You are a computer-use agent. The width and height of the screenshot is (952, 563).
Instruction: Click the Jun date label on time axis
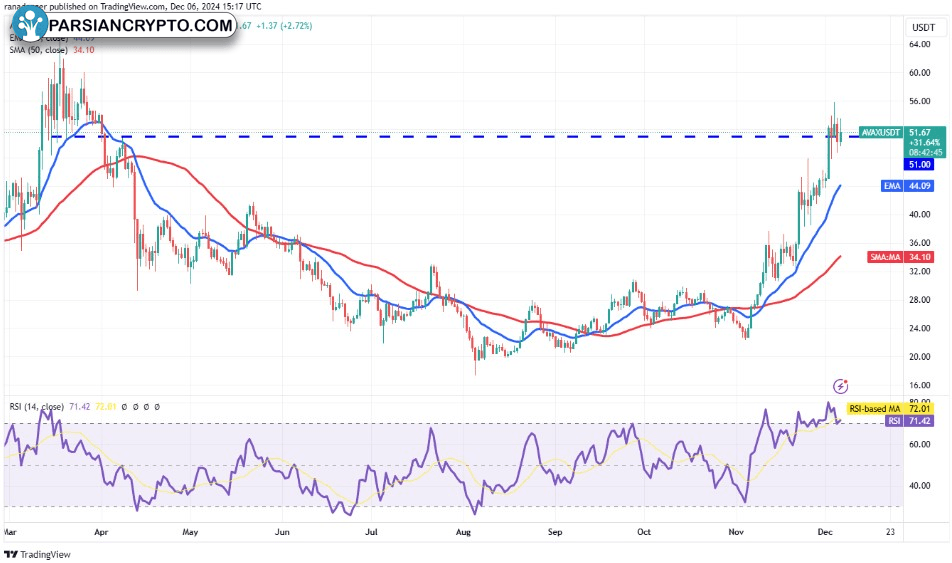tap(282, 532)
